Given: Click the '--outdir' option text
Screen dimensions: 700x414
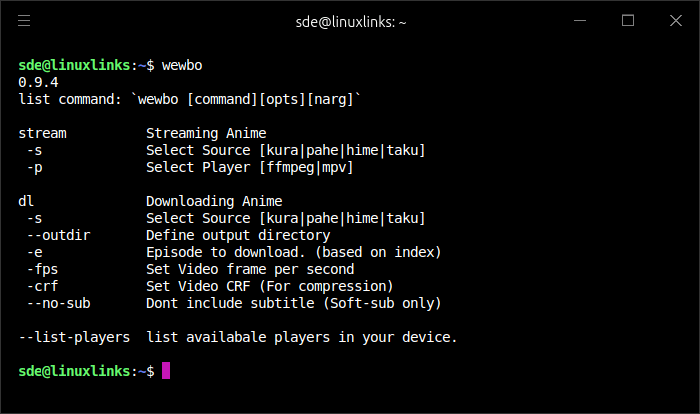Looking at the screenshot, I should 59,235.
